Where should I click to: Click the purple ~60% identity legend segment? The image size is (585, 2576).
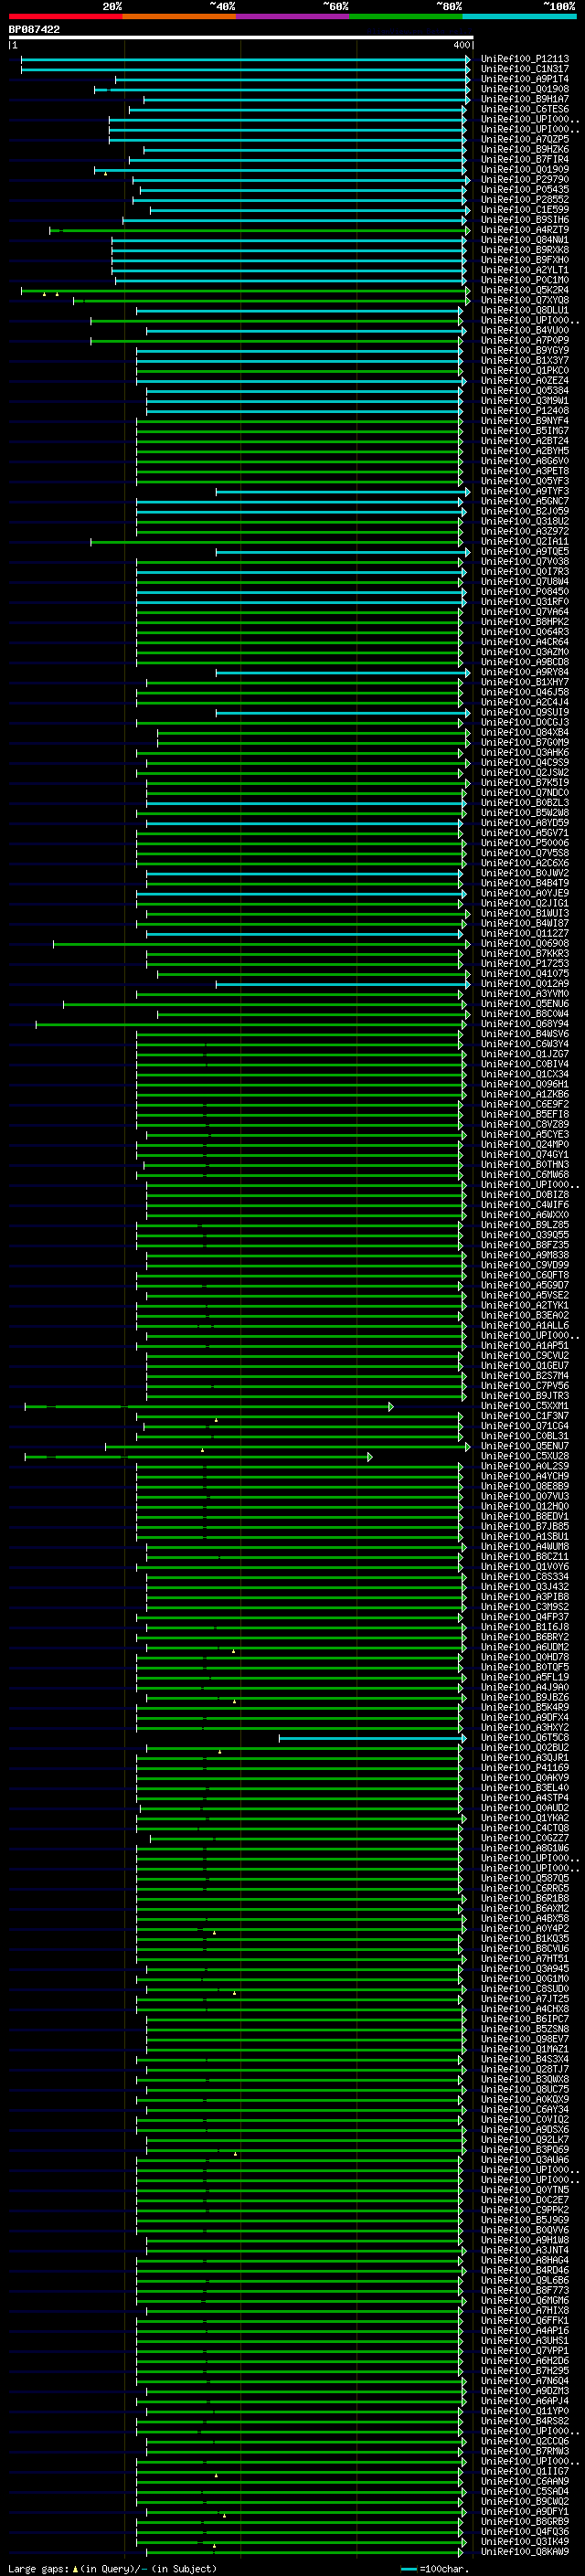pos(293,16)
